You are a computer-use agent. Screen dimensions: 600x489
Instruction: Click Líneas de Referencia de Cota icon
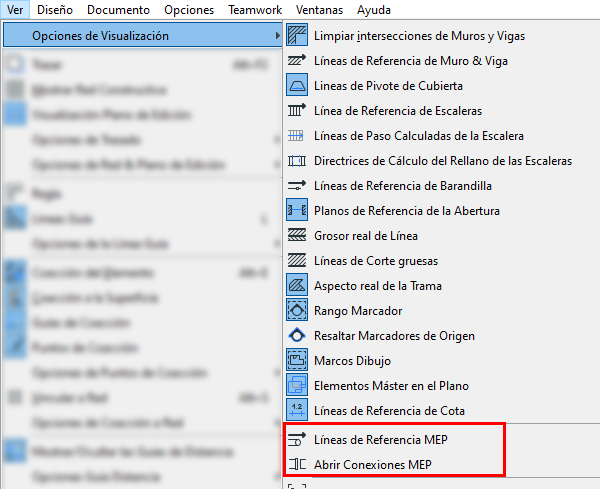pyautogui.click(x=297, y=410)
